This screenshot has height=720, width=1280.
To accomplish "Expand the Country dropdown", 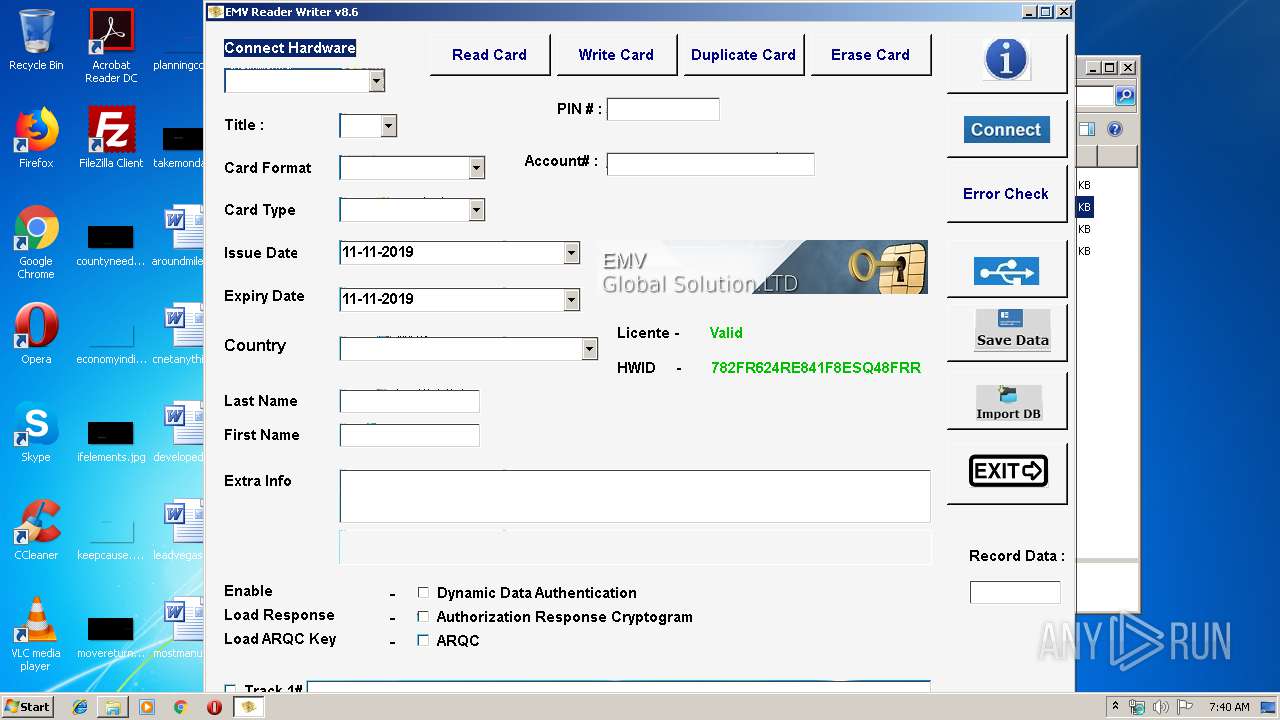I will tap(590, 349).
